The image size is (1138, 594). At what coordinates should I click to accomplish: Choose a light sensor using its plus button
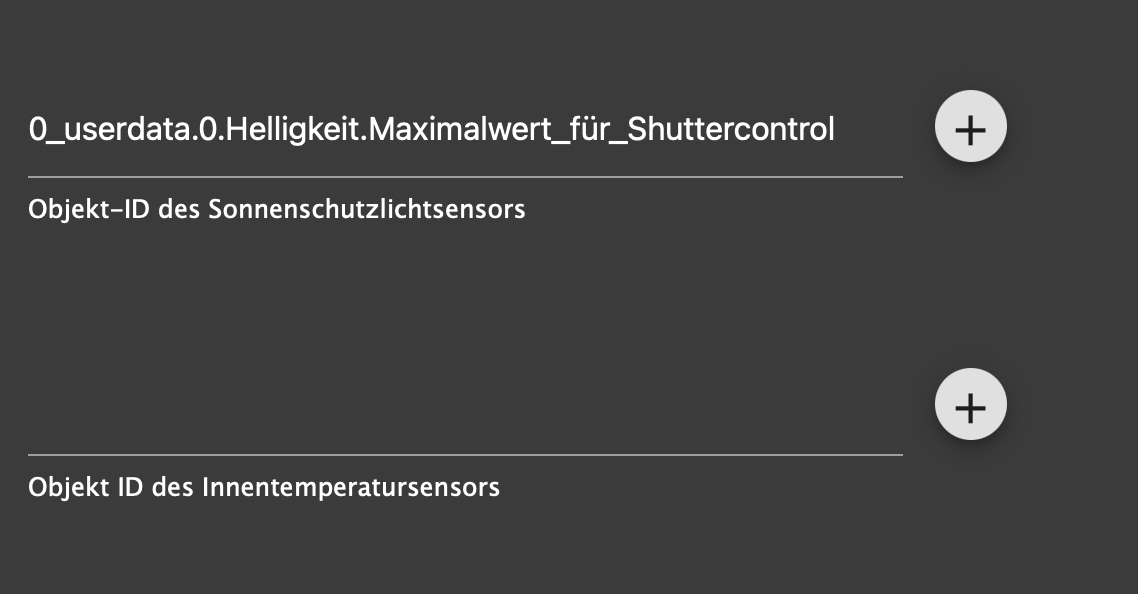click(x=970, y=127)
